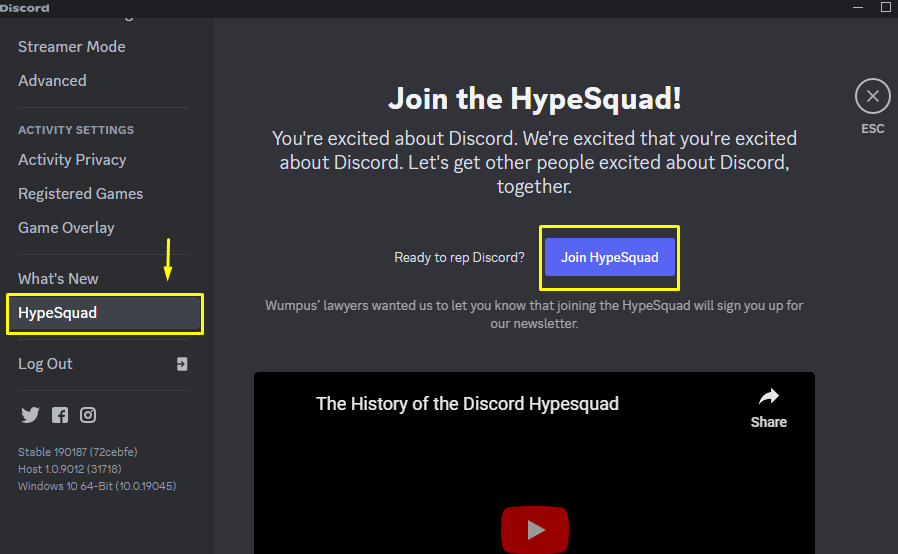
Task: Open Facebook social link icon
Action: (60, 415)
